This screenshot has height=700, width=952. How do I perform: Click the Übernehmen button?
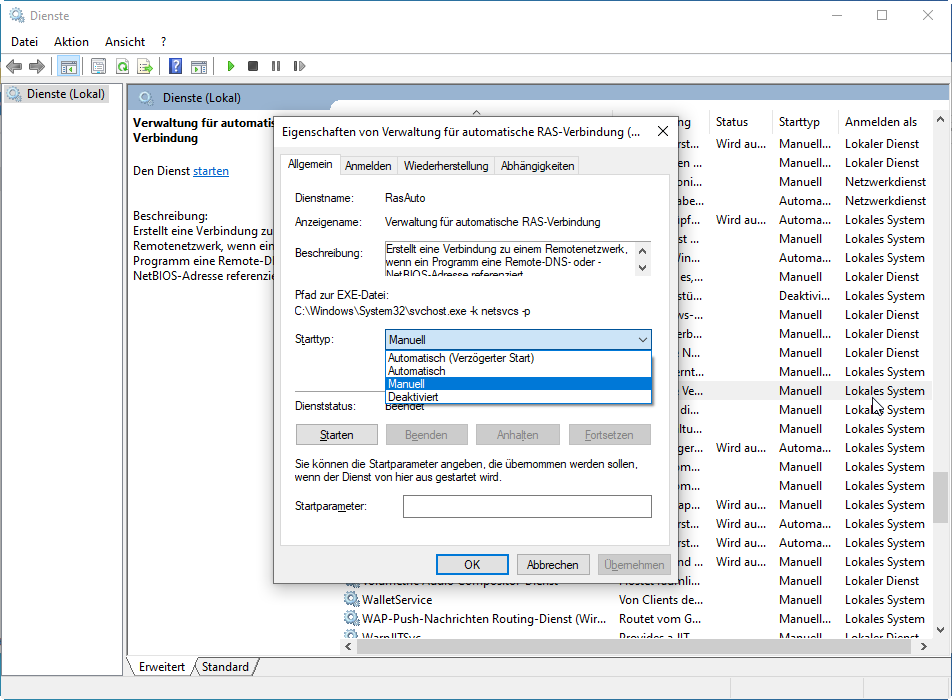point(634,565)
